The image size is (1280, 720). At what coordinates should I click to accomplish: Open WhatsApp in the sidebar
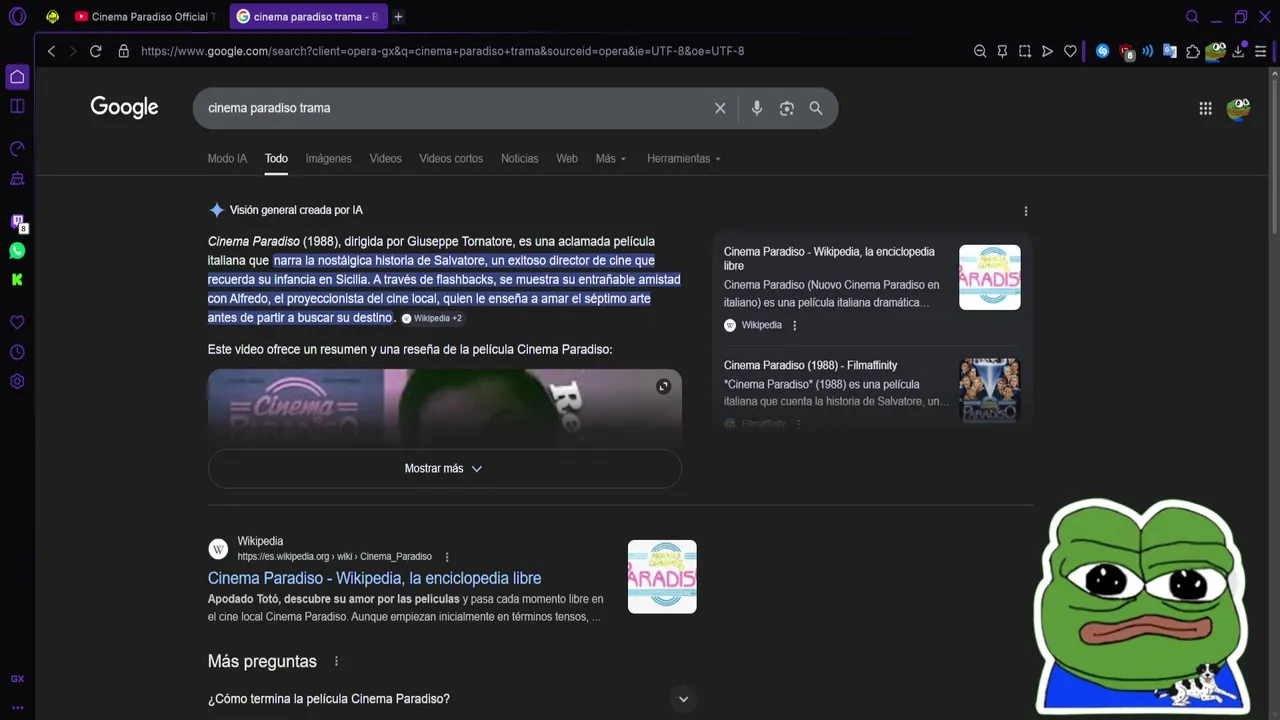pos(17,251)
